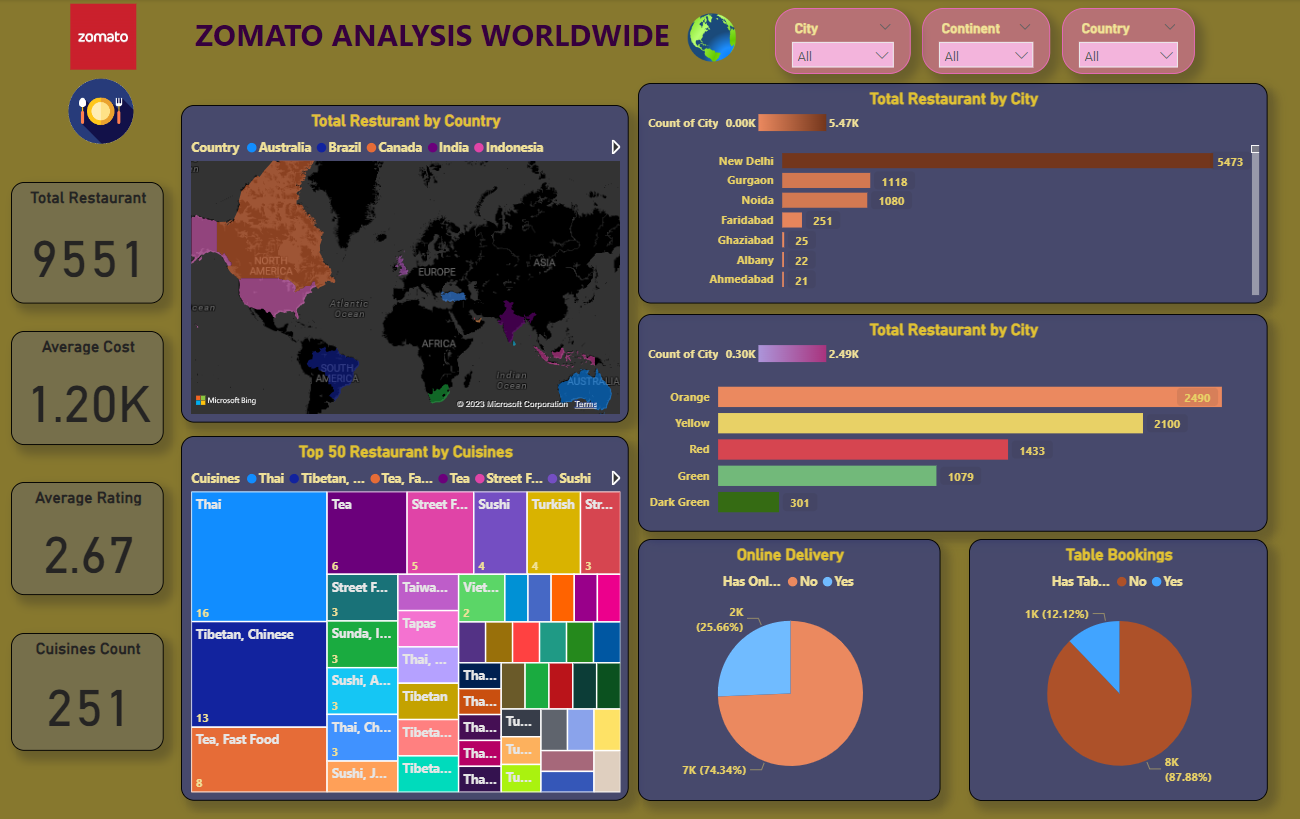Image resolution: width=1300 pixels, height=819 pixels.
Task: Click the plate and cutlery icon
Action: (x=100, y=111)
